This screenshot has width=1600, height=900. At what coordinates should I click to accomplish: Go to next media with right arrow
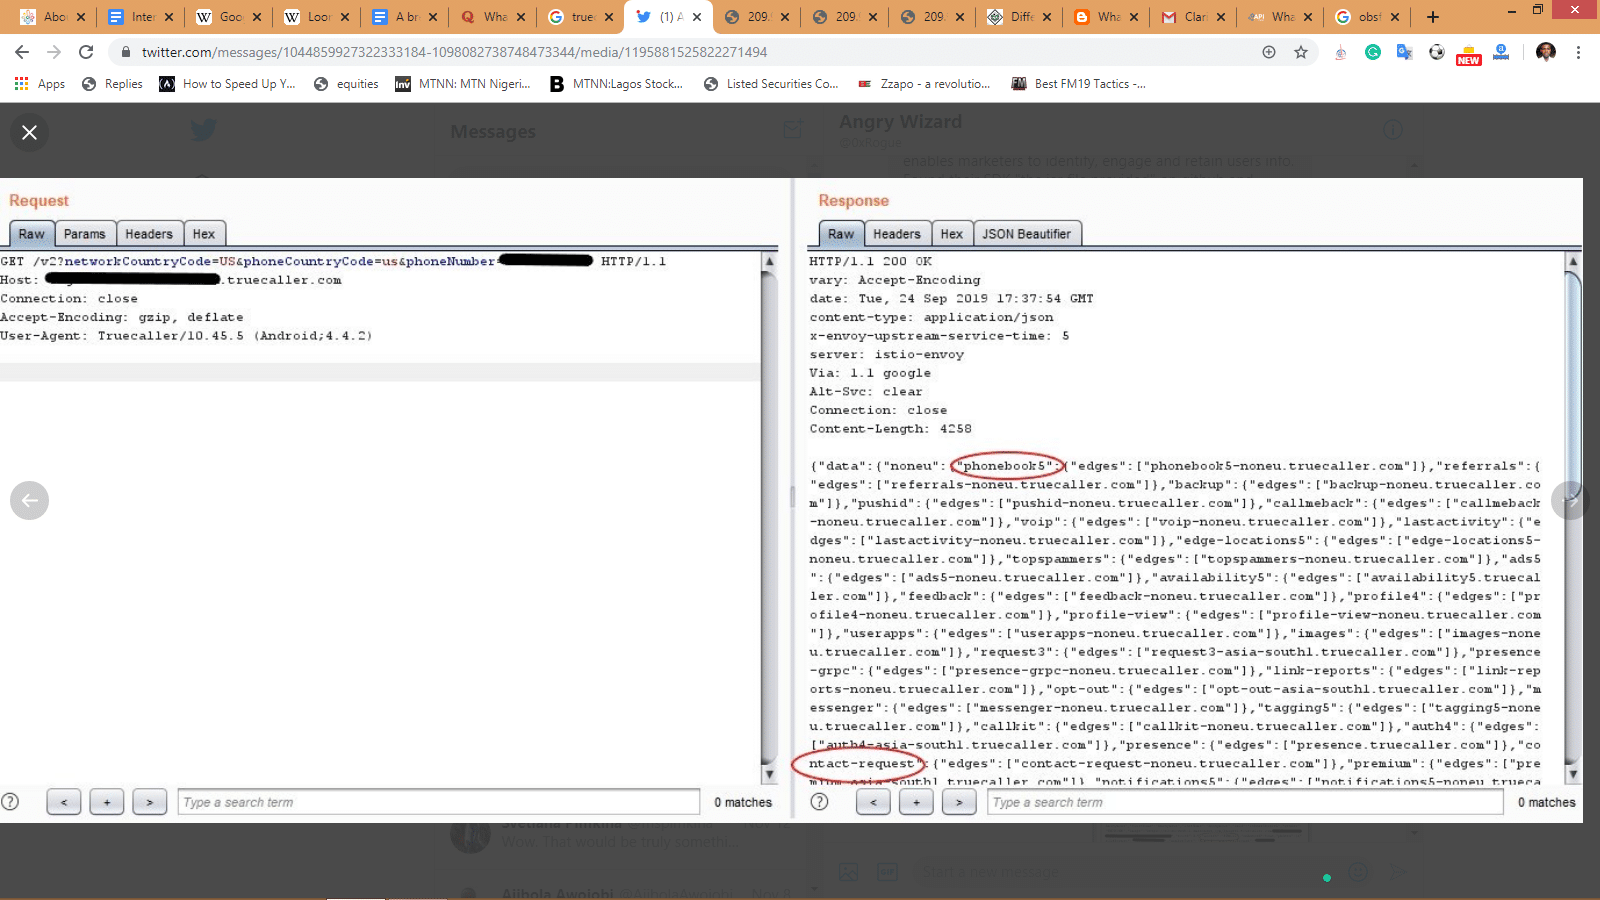(x=1570, y=500)
